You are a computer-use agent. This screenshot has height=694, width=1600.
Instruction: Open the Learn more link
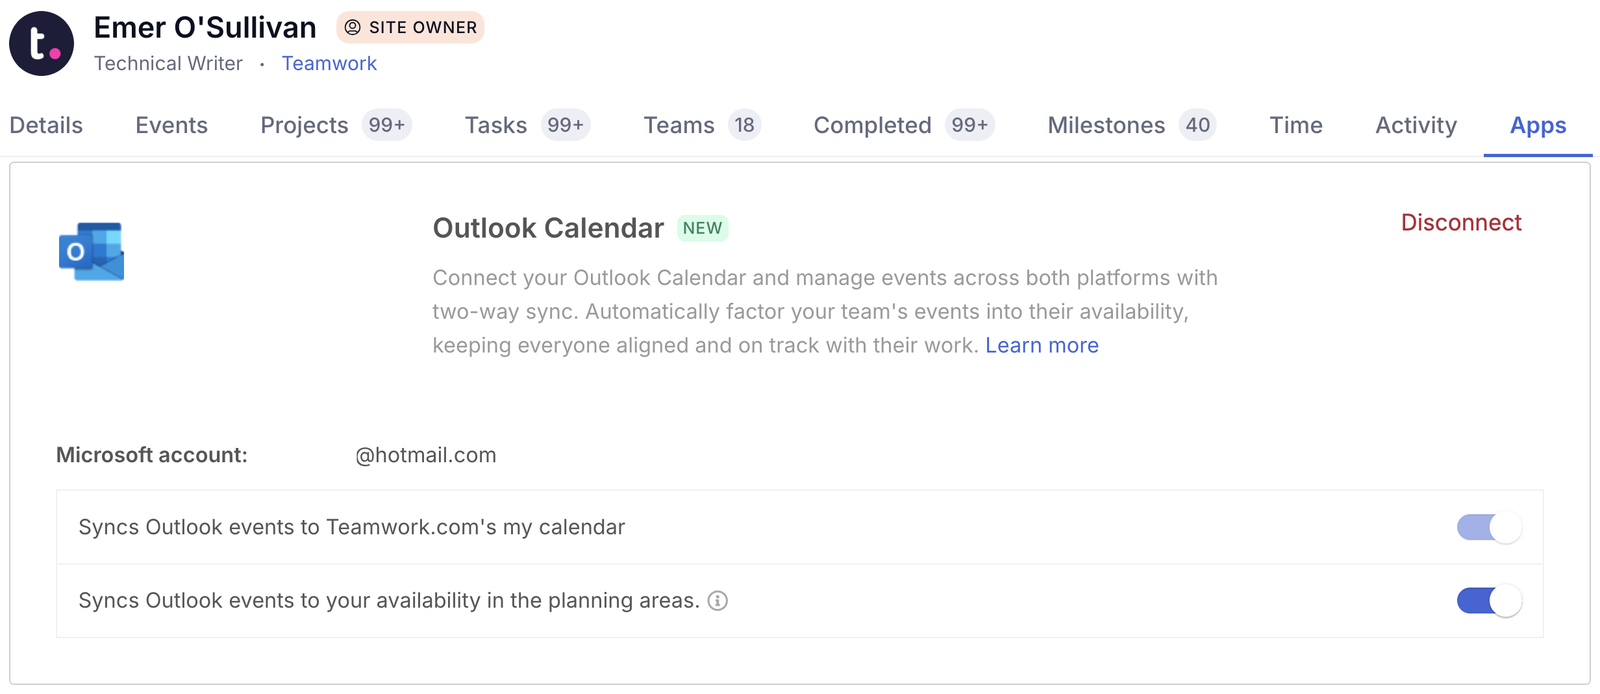click(1041, 345)
